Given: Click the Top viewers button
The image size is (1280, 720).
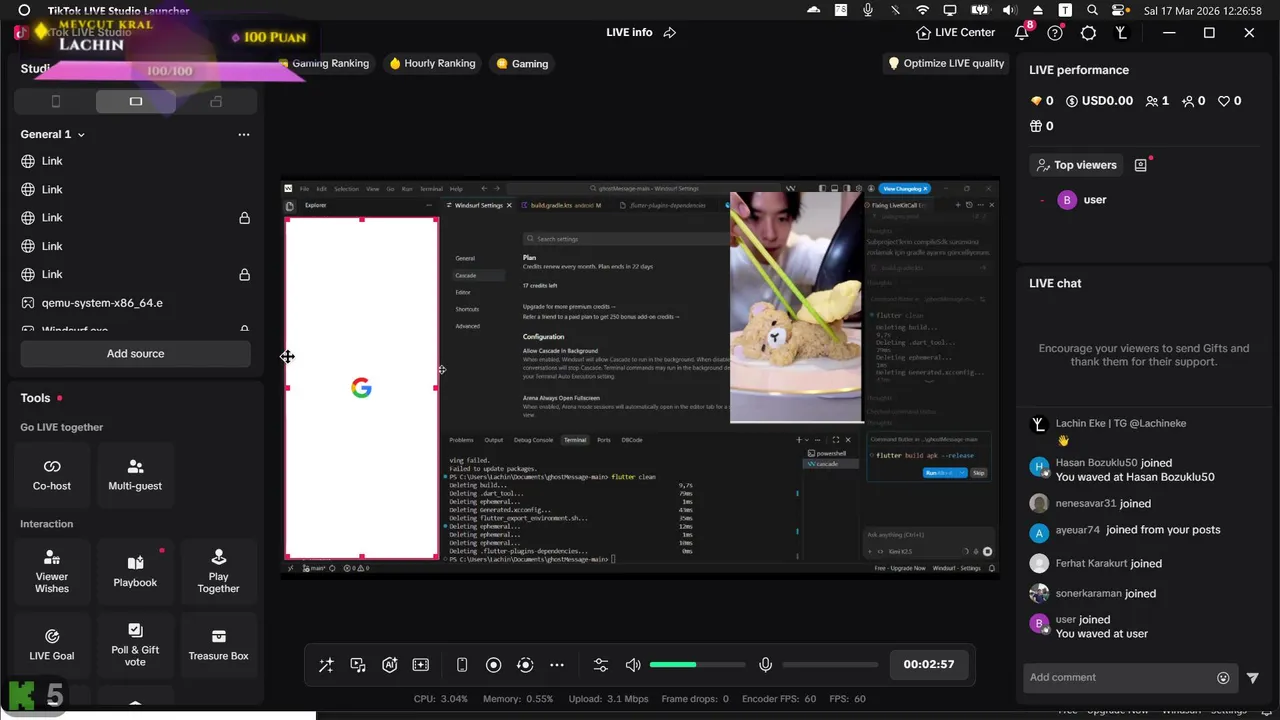Looking at the screenshot, I should [x=1076, y=165].
